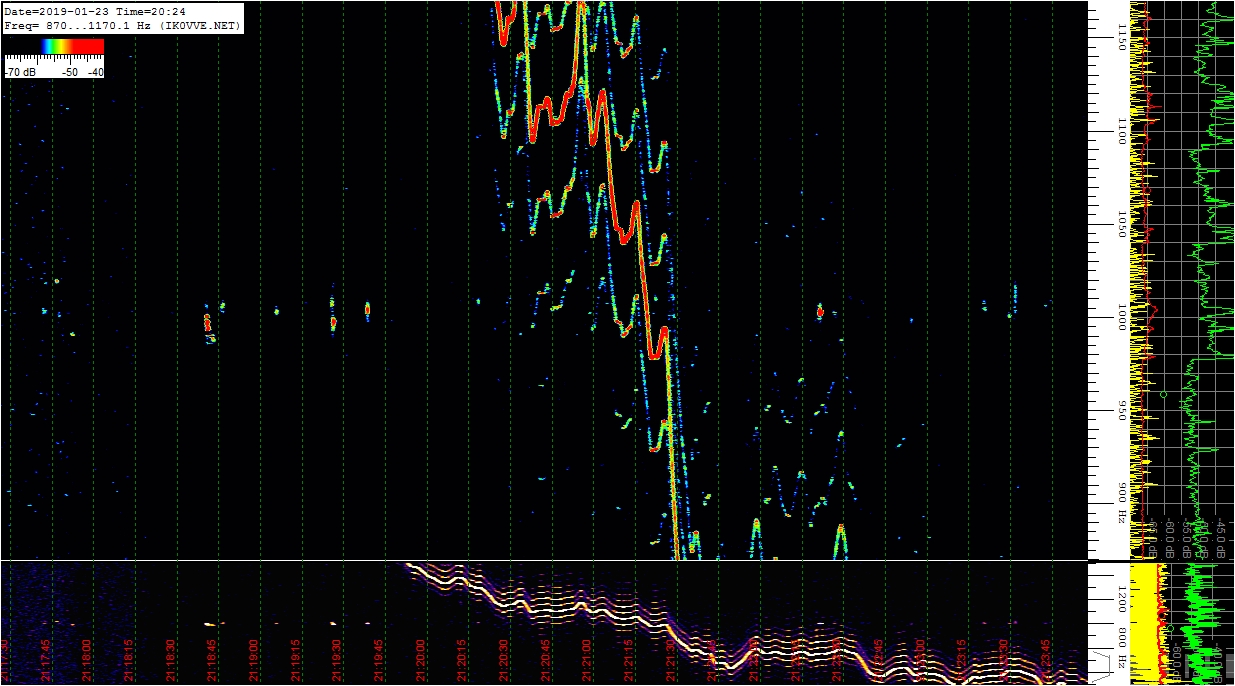Click the 21:18:15 time marker

click(130, 659)
